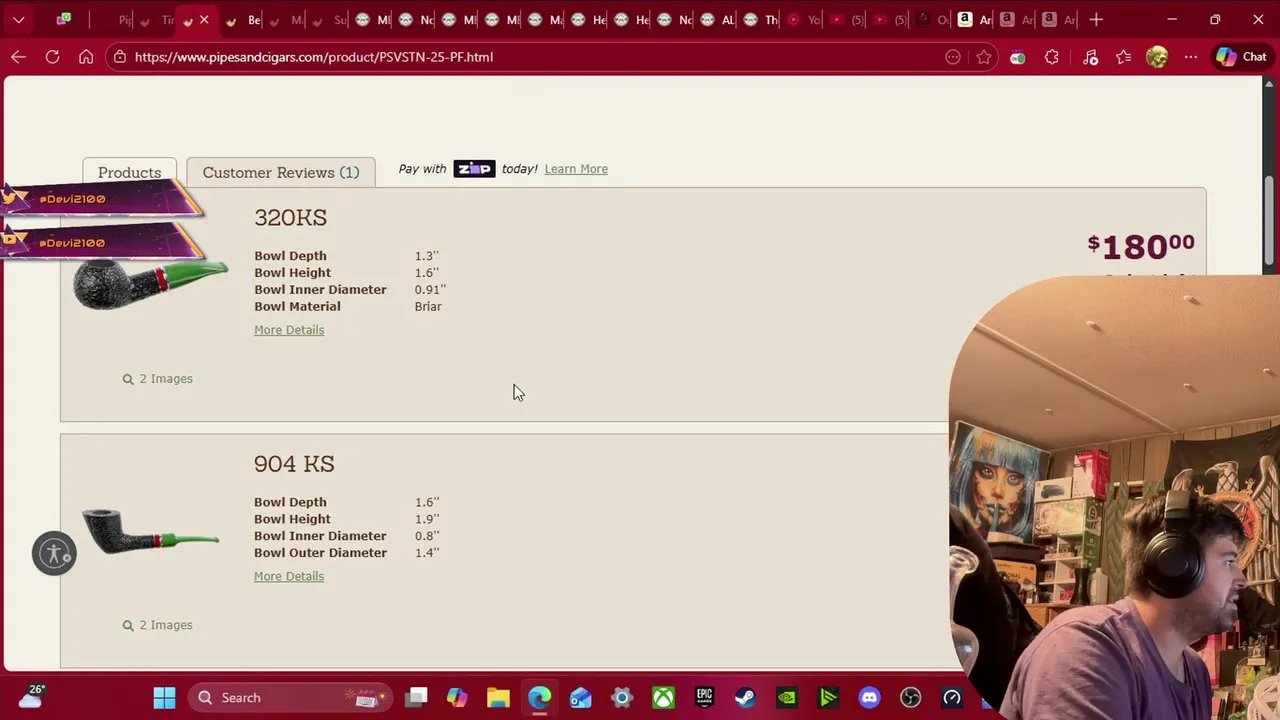Click the 320KS product heading

[290, 218]
